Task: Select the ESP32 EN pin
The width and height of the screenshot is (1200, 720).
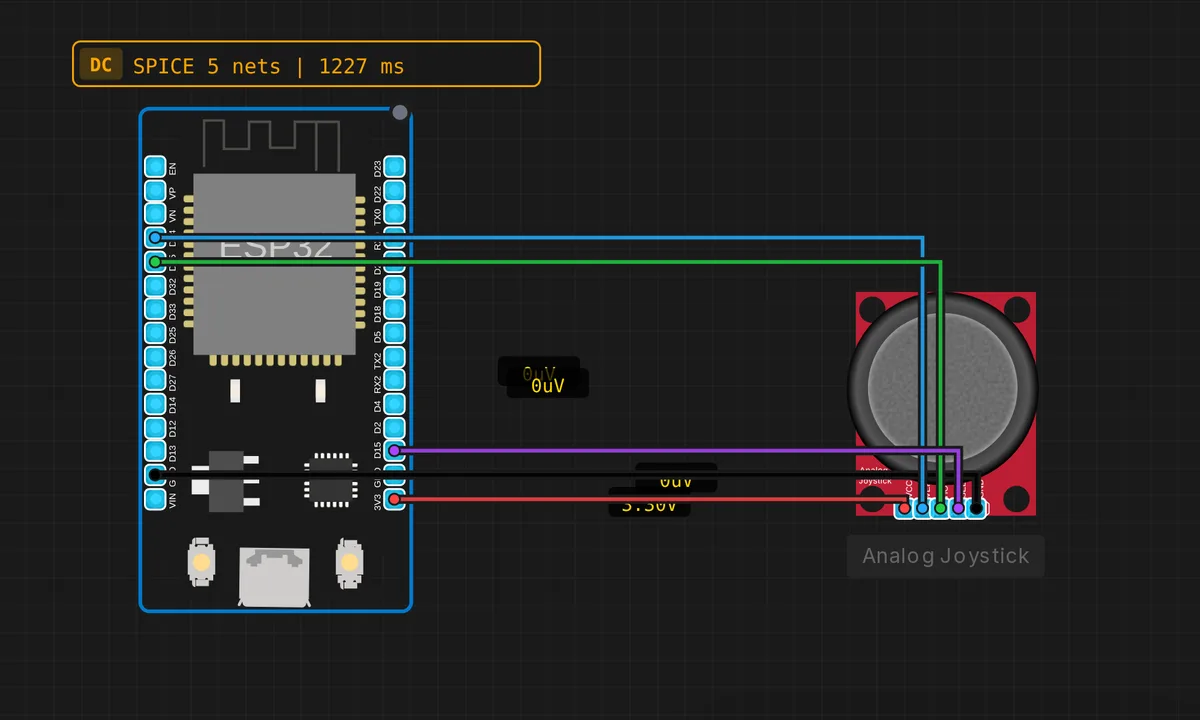Action: 155,166
